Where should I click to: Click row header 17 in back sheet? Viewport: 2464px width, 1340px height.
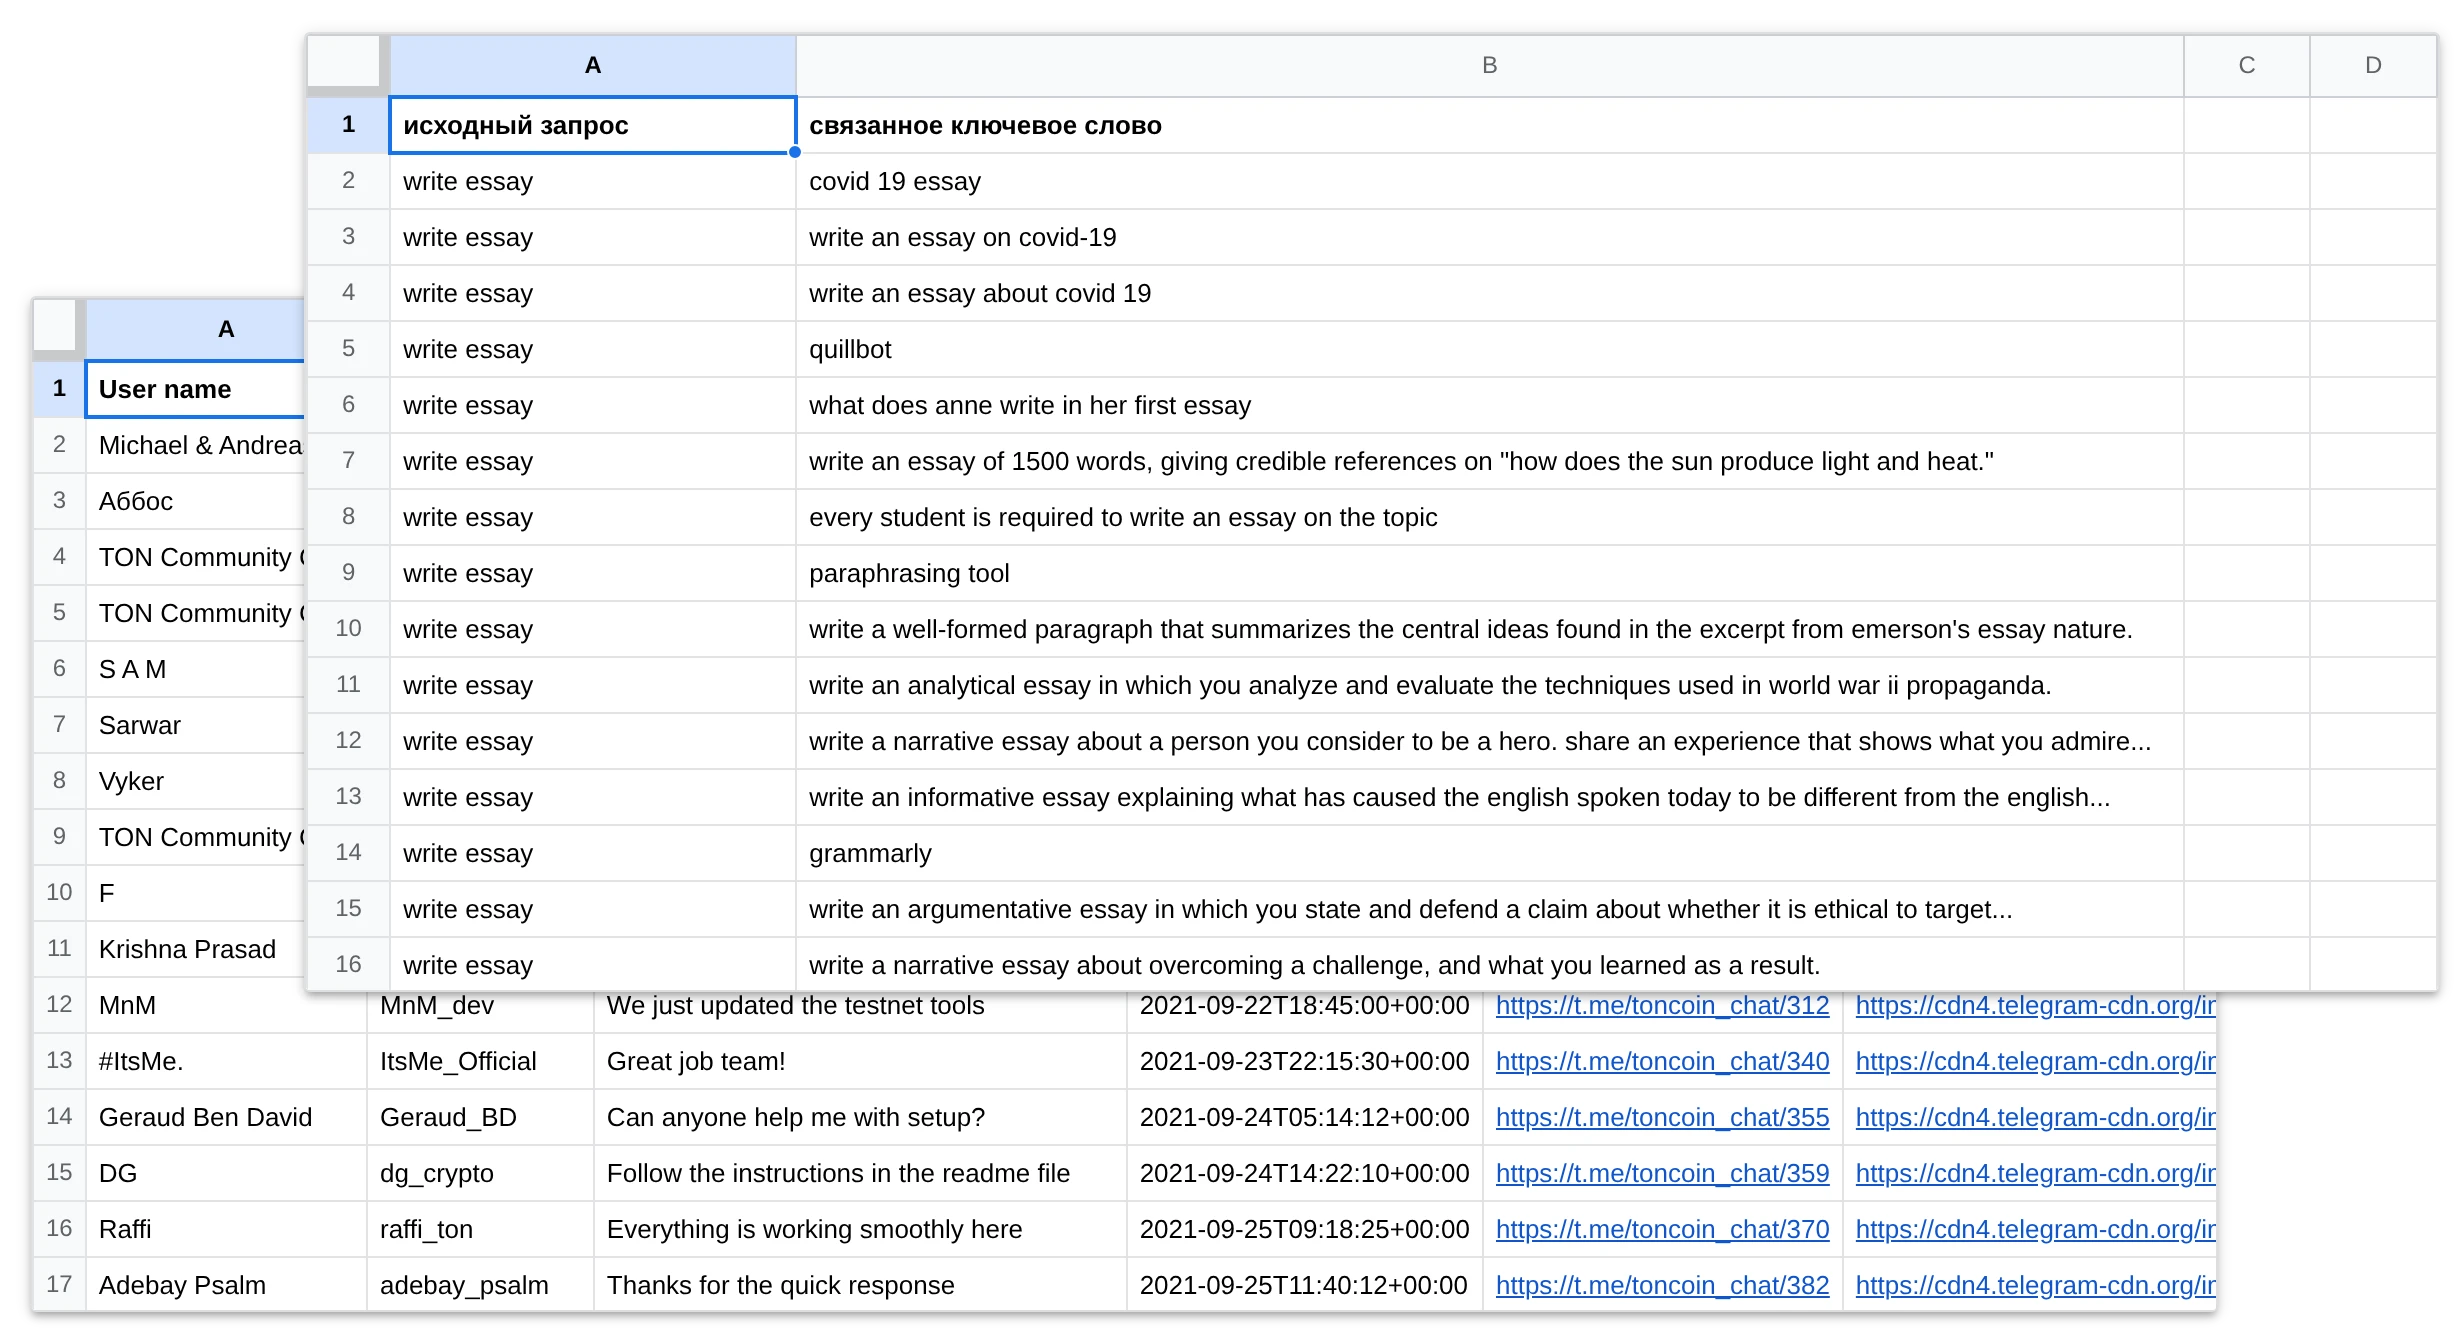coord(59,1284)
